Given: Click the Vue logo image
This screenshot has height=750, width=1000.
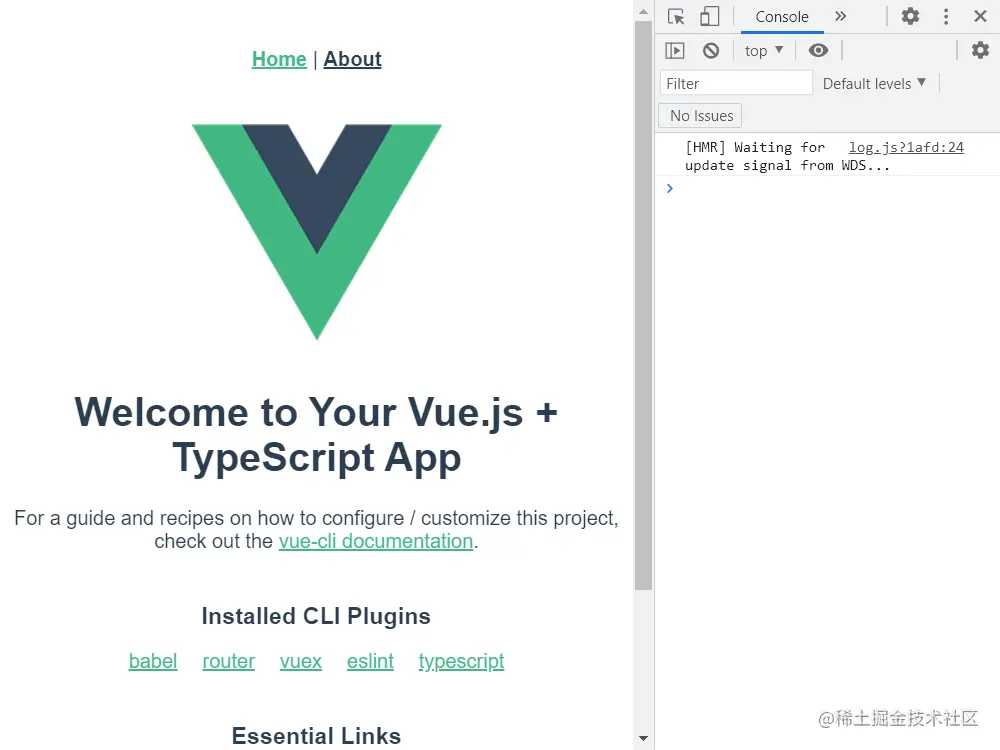Looking at the screenshot, I should coord(317,232).
